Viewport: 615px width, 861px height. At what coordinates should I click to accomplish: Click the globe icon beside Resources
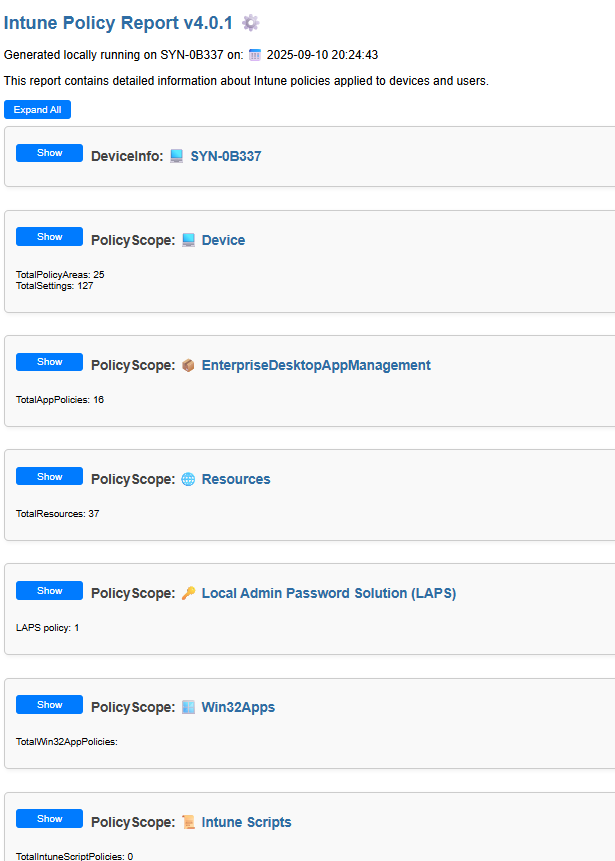point(188,480)
